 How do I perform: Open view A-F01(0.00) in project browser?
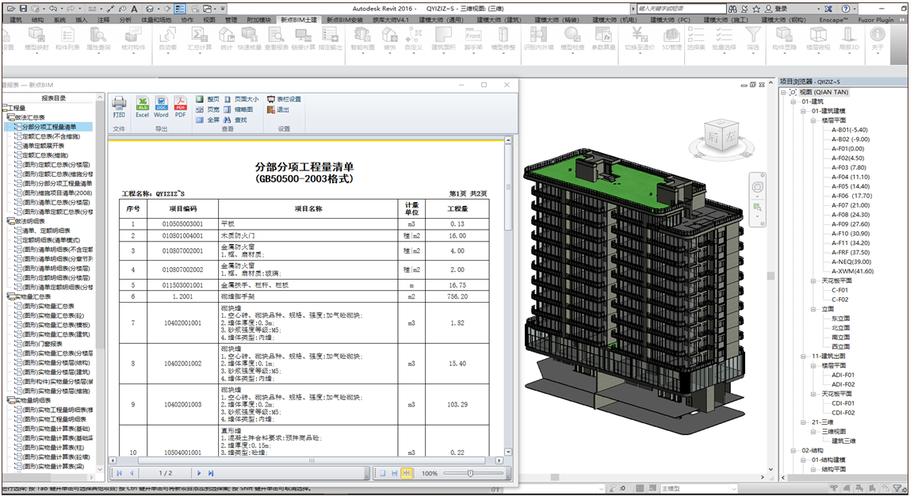pyautogui.click(x=847, y=149)
